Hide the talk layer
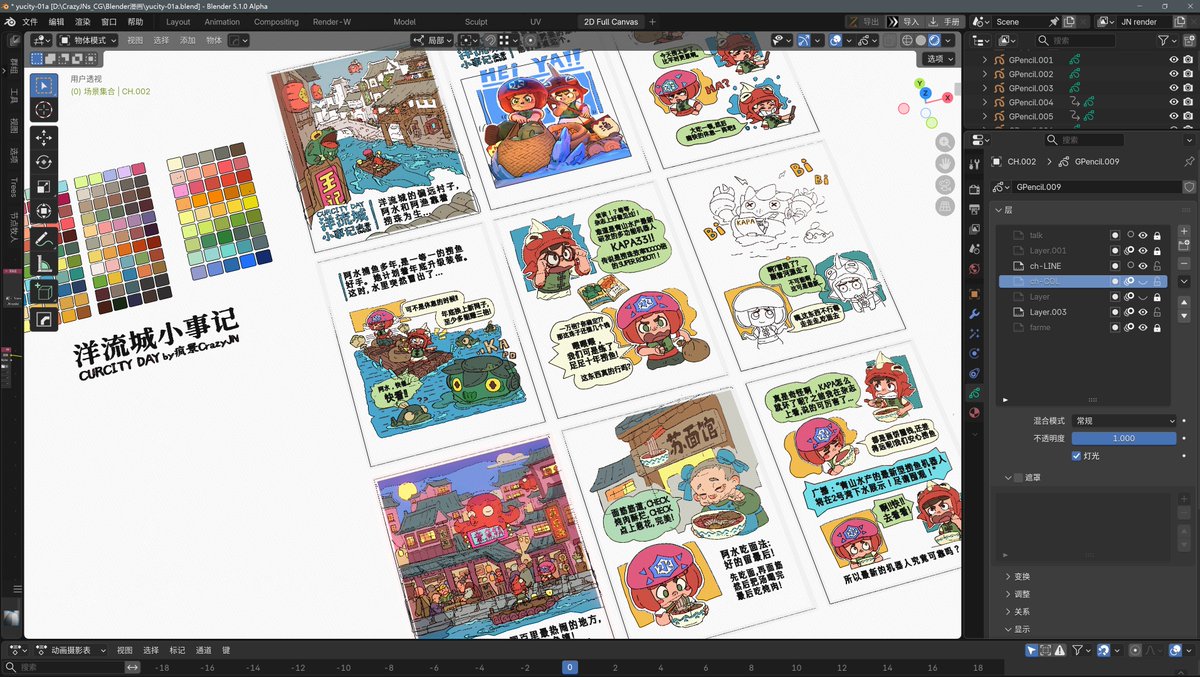Screen dimensions: 1200x677 1142,235
